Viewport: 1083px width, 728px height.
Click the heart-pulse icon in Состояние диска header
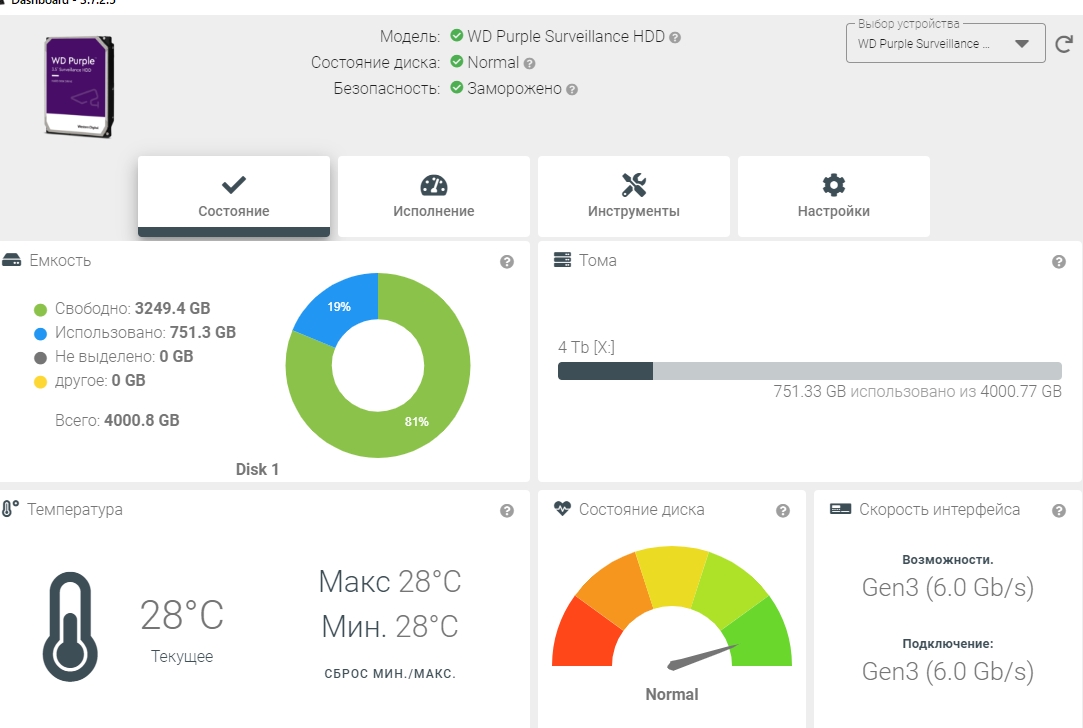pyautogui.click(x=562, y=508)
